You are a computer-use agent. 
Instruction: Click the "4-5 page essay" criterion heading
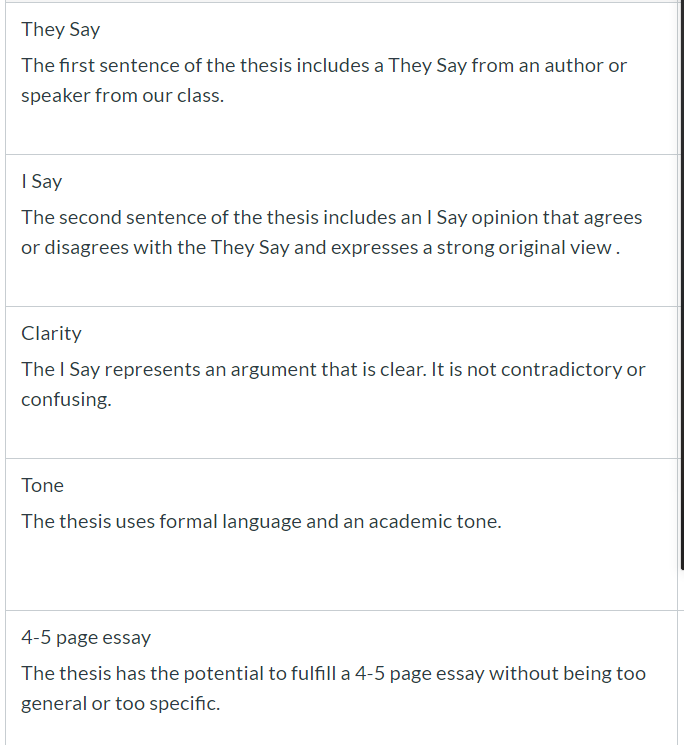tap(86, 638)
